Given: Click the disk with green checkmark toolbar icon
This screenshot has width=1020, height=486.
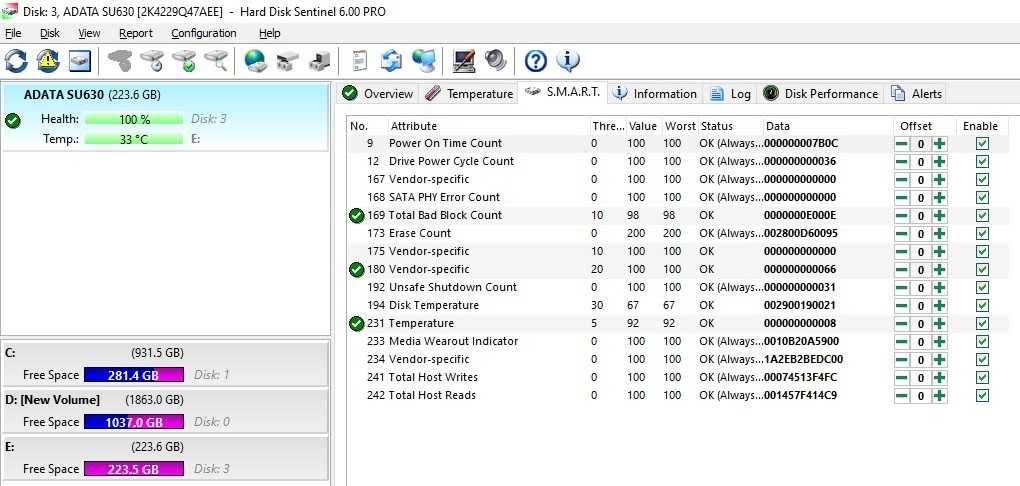Looking at the screenshot, I should tap(184, 61).
